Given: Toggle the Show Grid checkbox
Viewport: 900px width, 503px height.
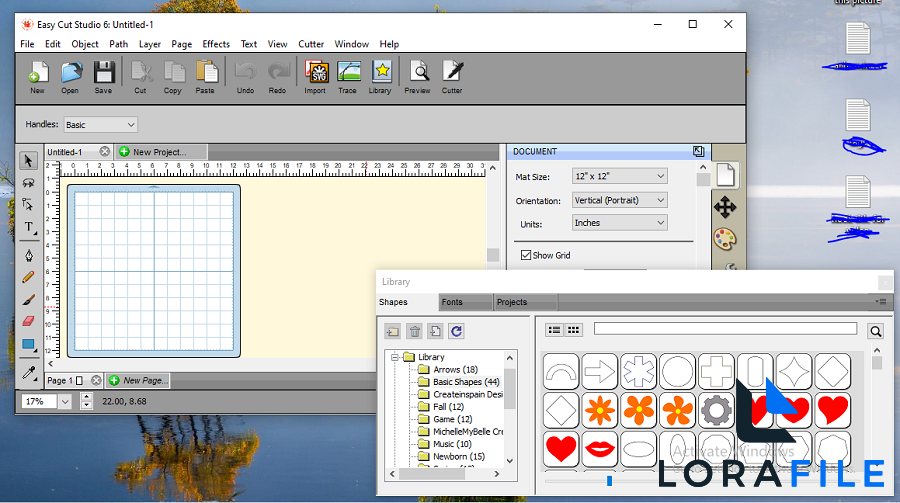Looking at the screenshot, I should click(x=526, y=255).
